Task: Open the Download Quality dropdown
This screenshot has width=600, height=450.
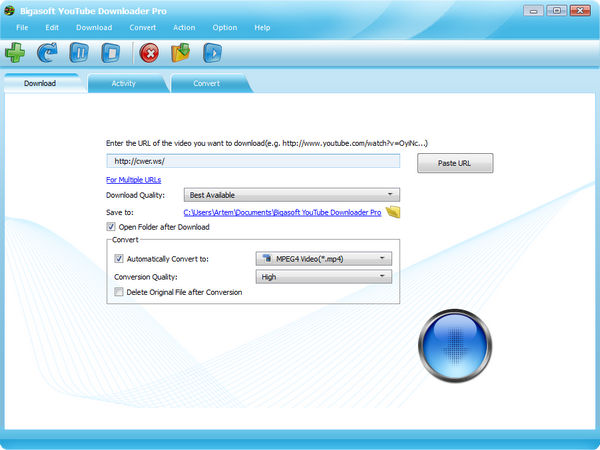Action: coord(292,195)
